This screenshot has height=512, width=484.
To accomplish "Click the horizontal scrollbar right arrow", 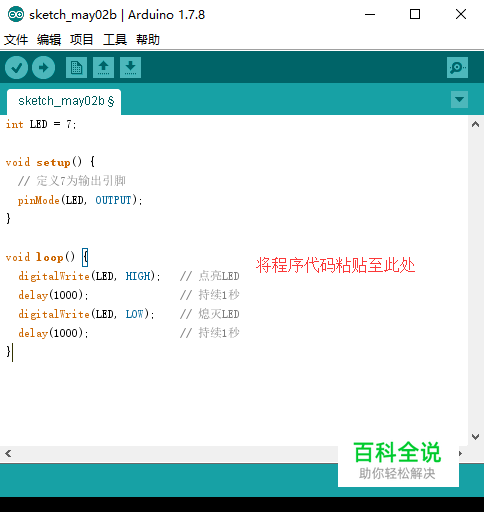I will [x=460, y=453].
